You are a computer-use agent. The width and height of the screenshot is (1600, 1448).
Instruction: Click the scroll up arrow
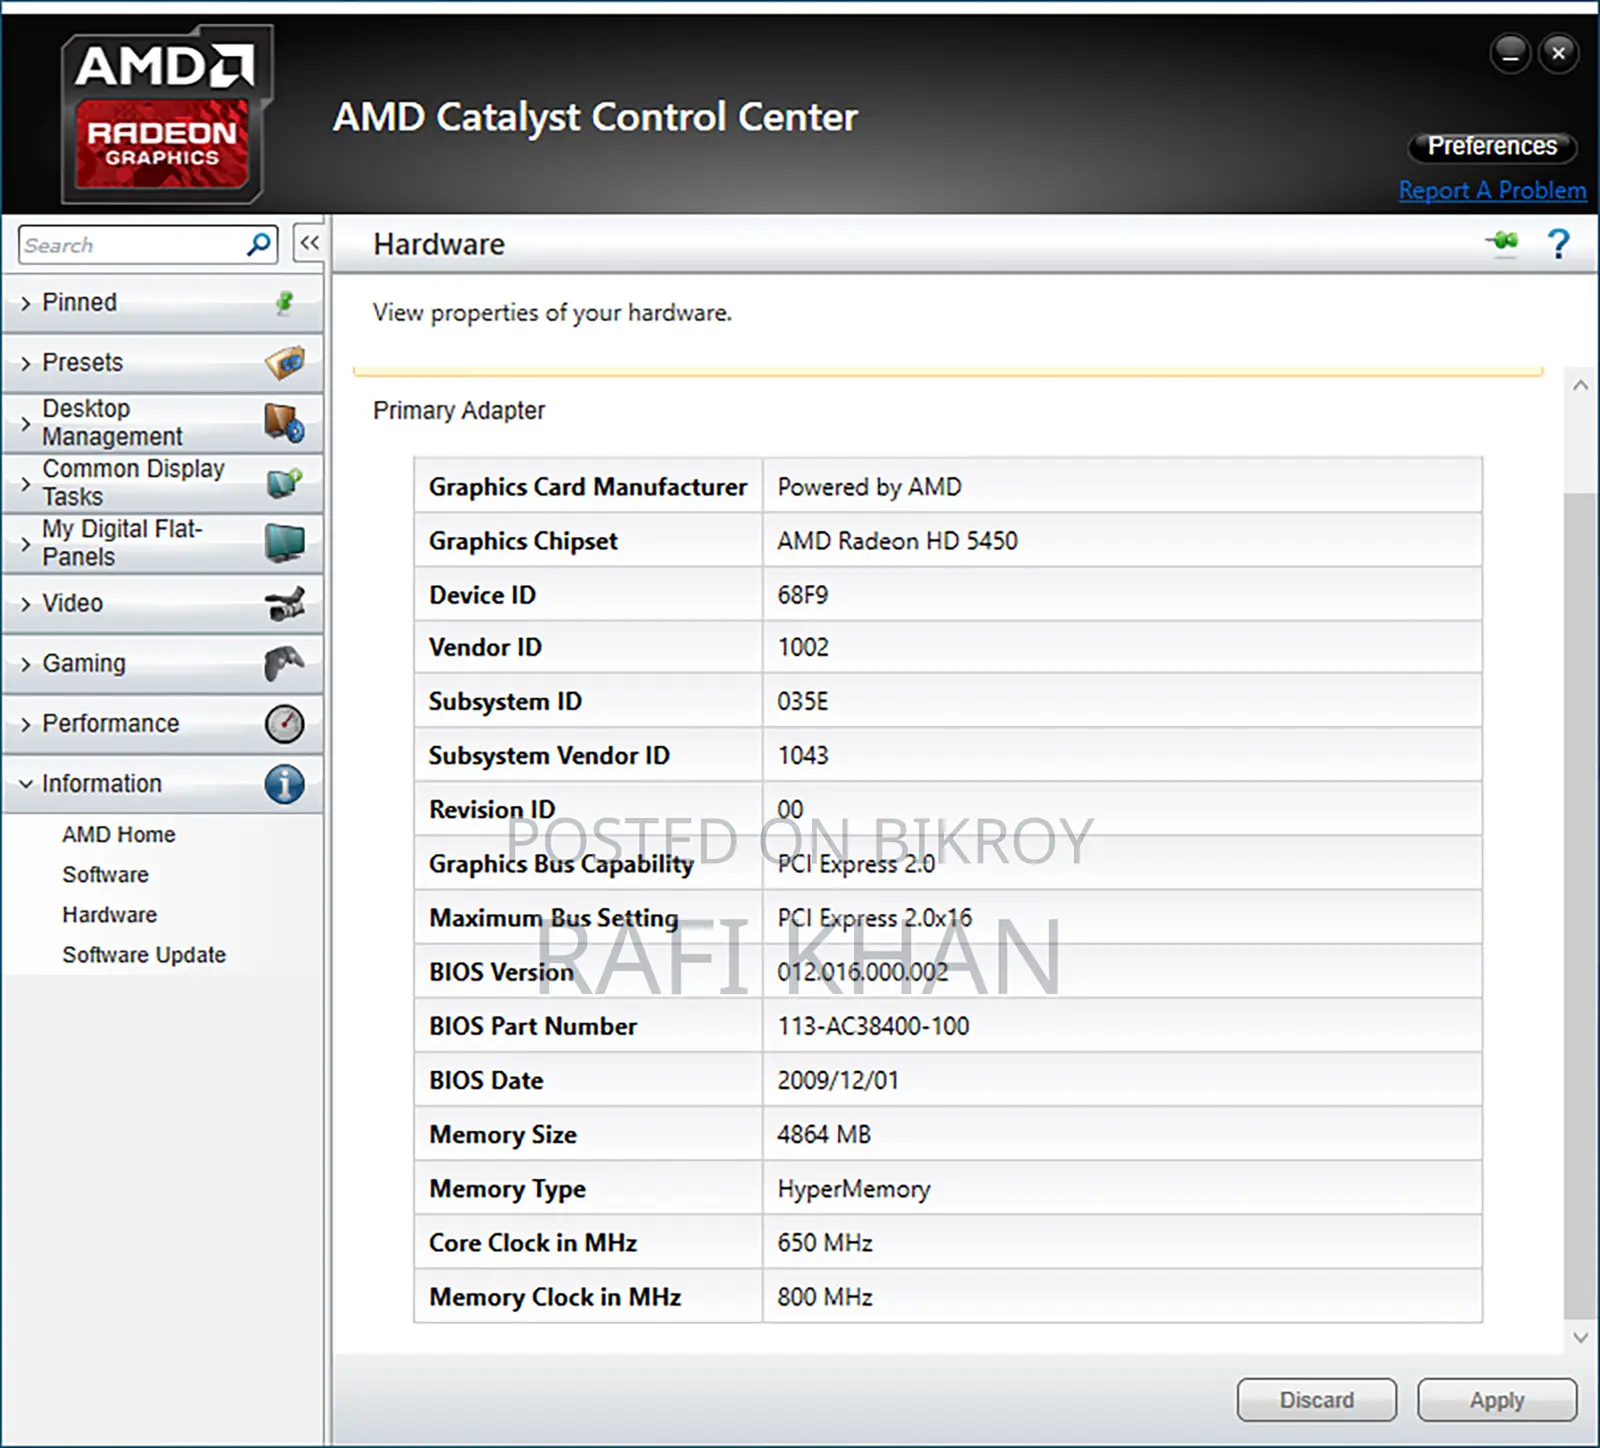pyautogui.click(x=1580, y=385)
